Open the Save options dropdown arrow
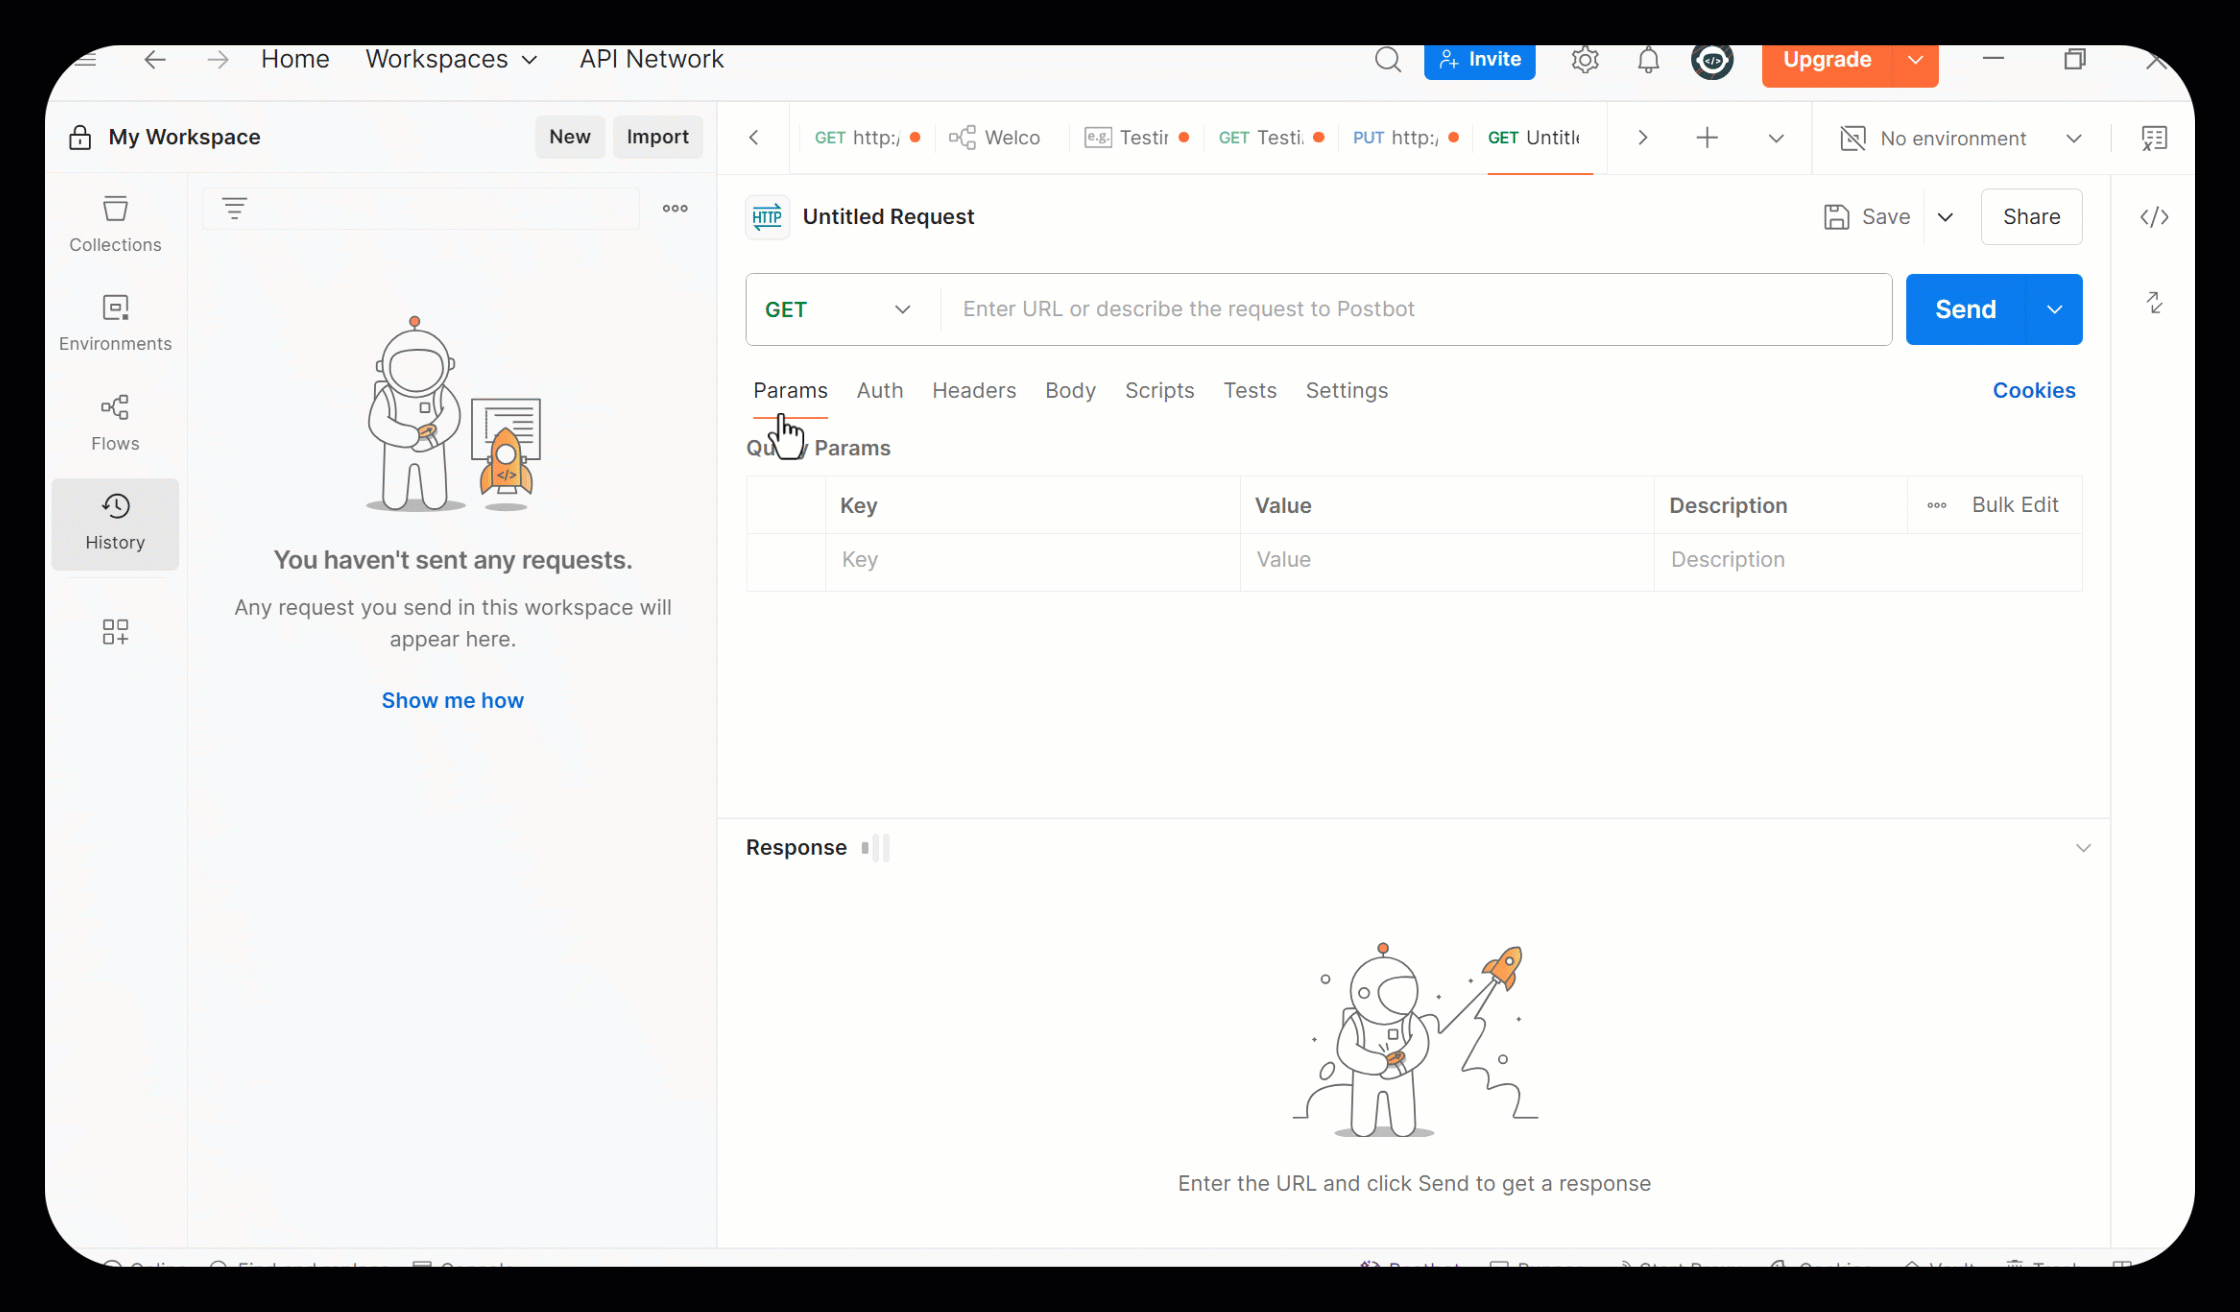The height and width of the screenshot is (1312, 2240). coord(1945,217)
